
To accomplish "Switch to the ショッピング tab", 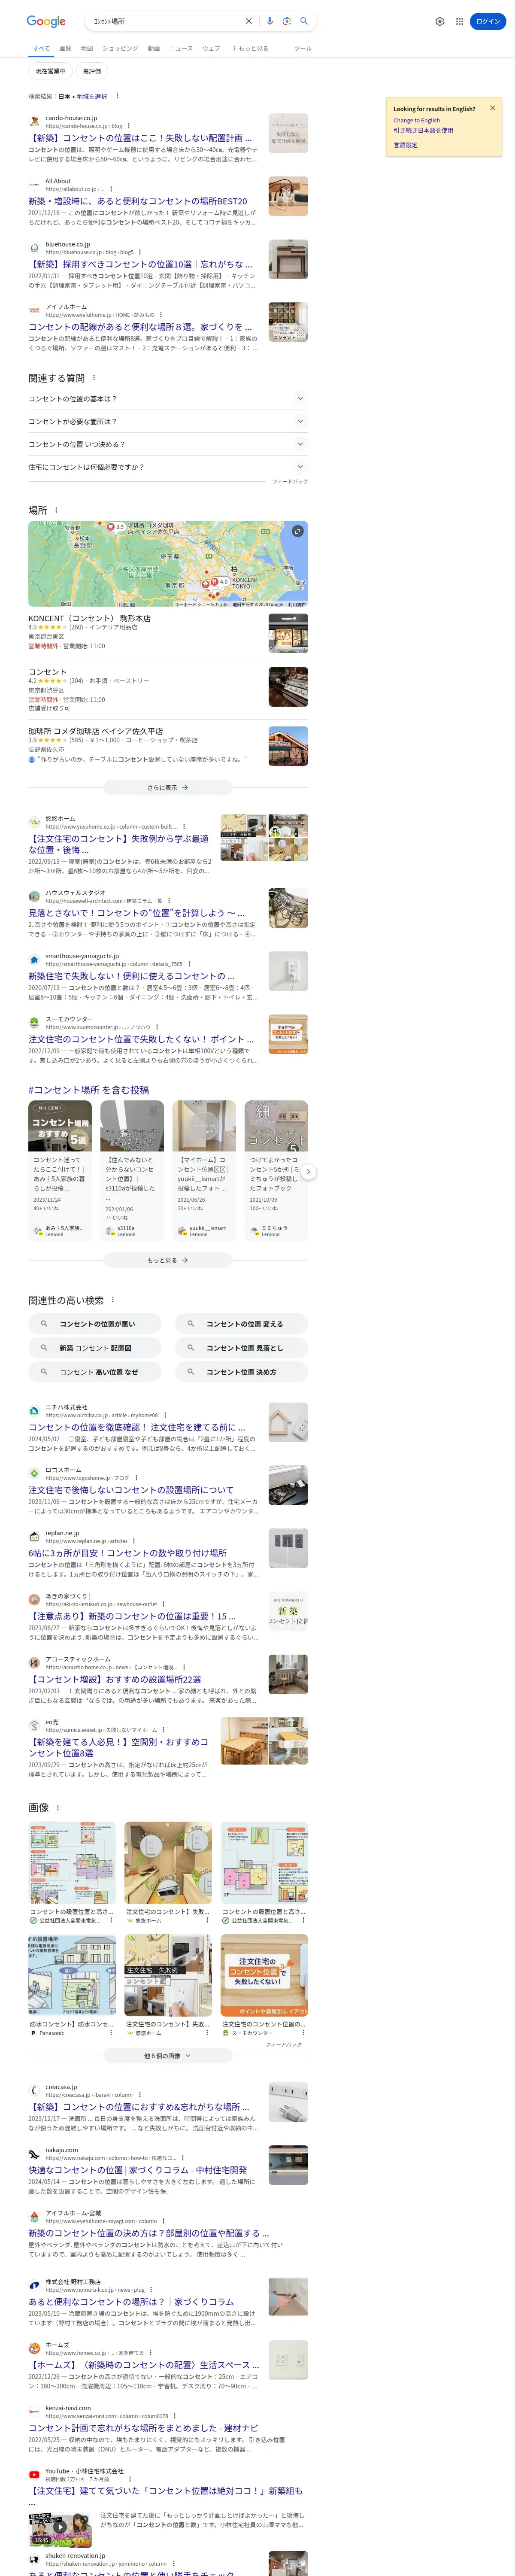I will 120,48.
